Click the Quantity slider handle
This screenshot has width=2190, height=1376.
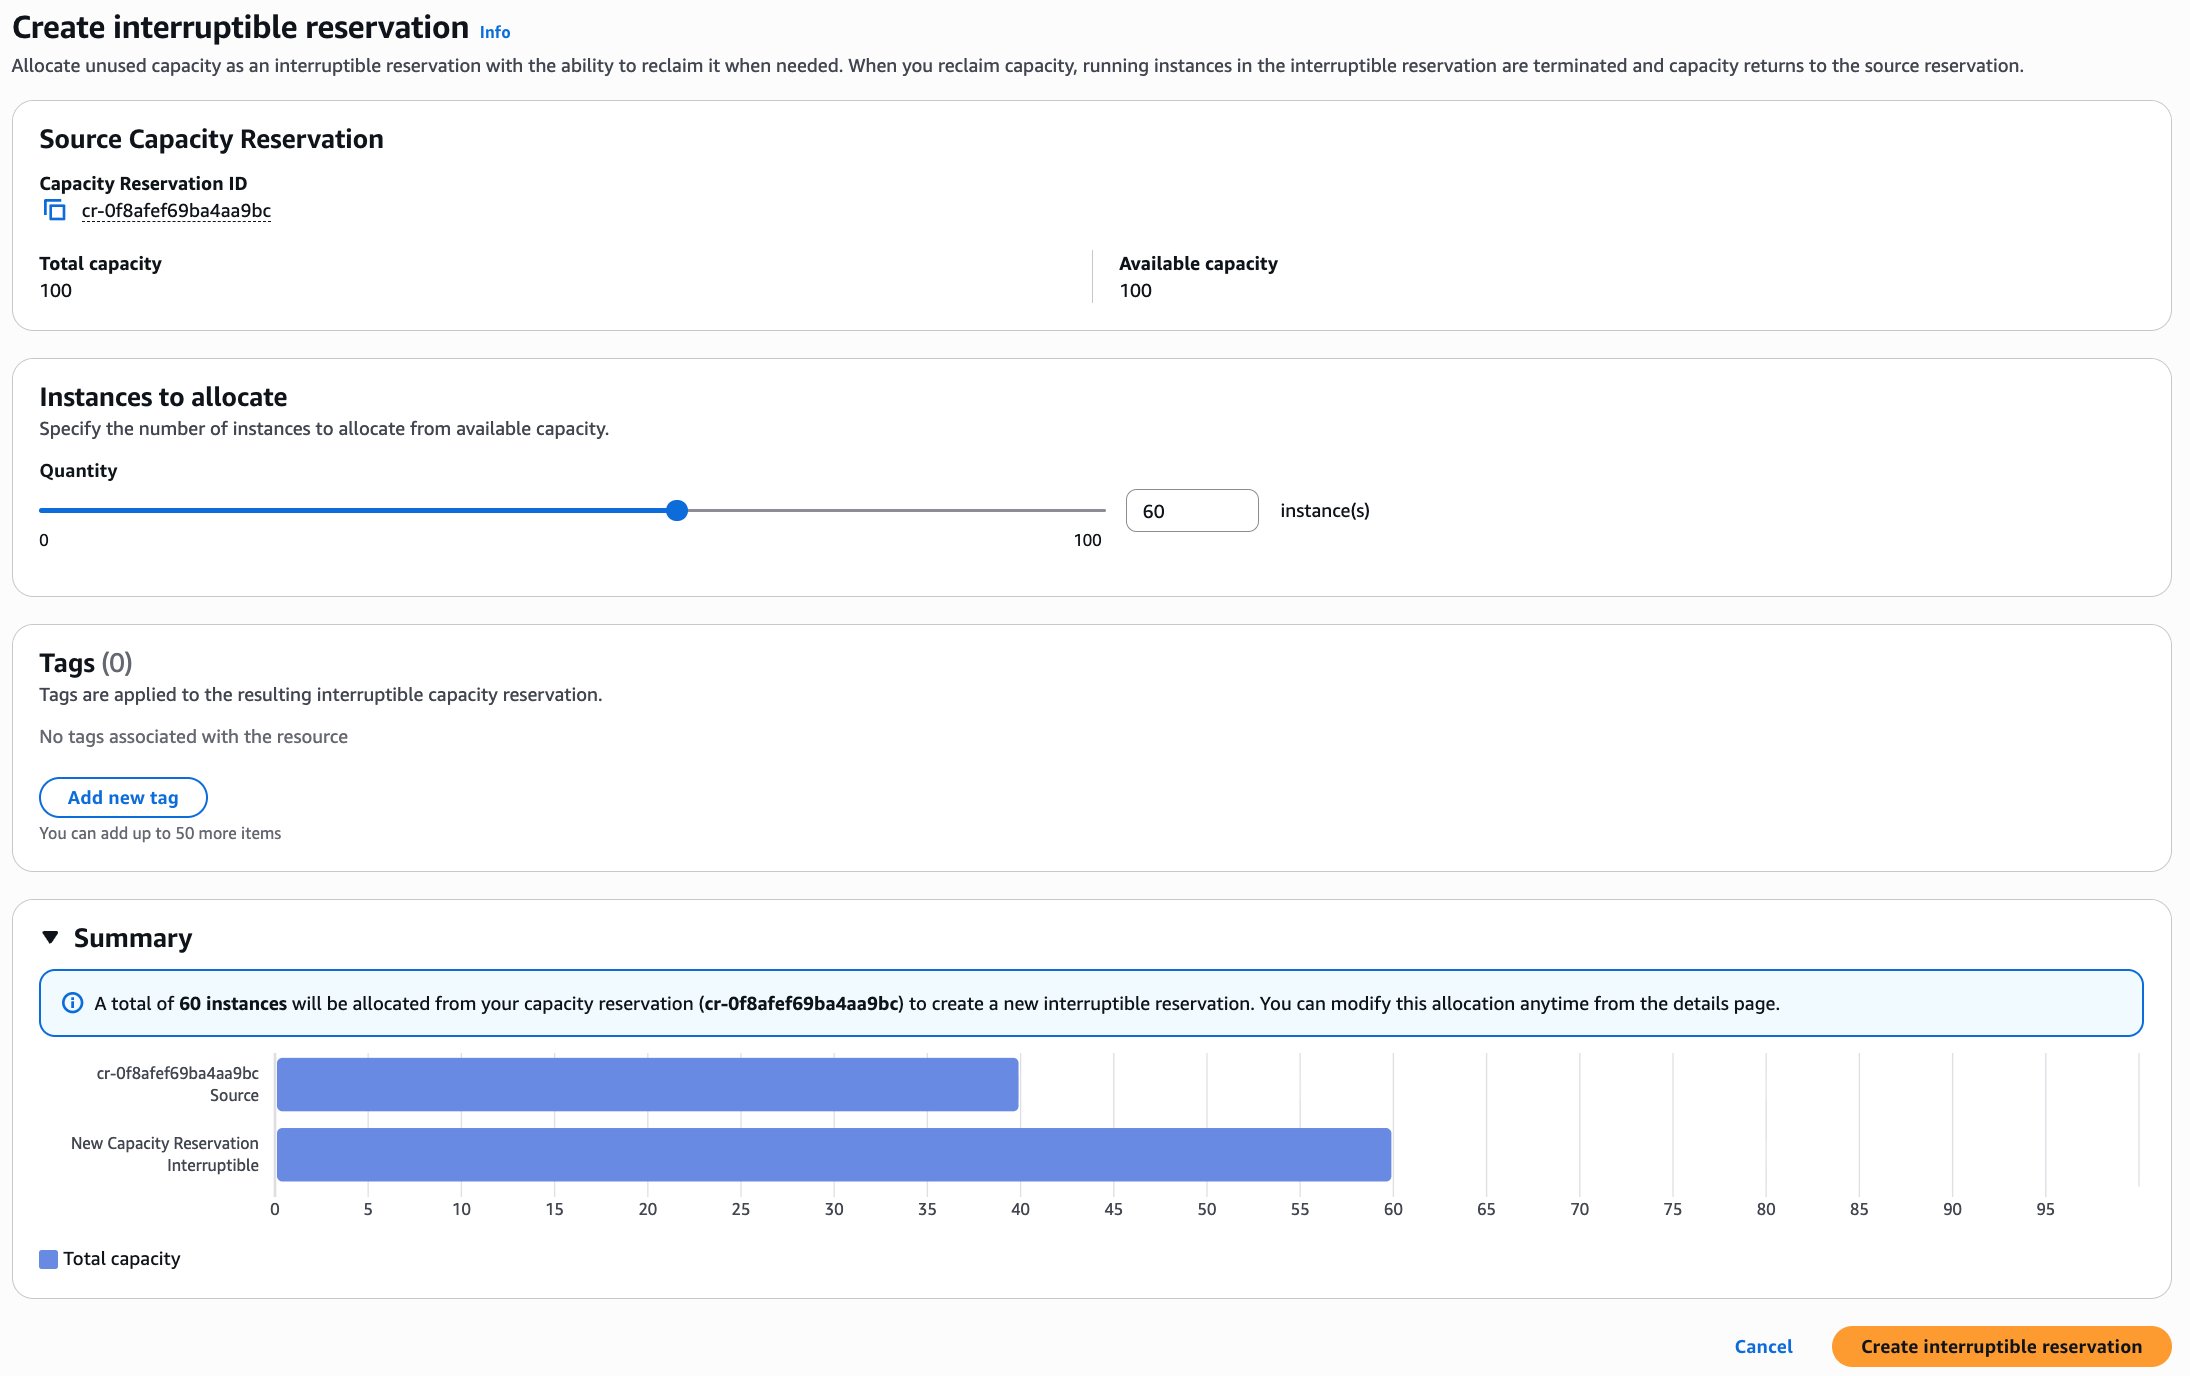(678, 510)
